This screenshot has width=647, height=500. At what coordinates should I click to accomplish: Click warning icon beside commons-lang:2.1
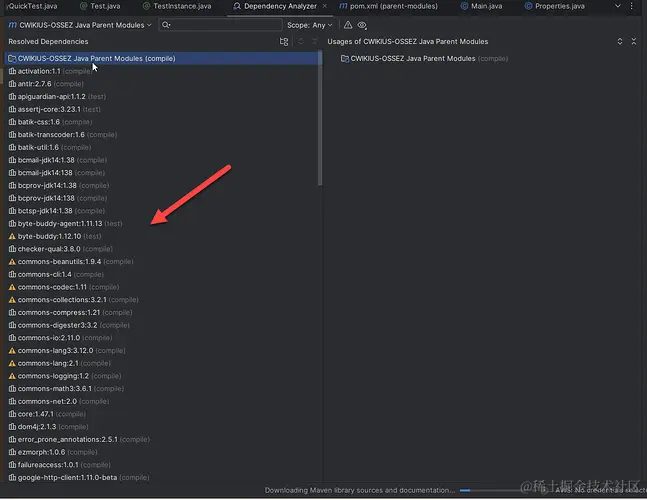tap(12, 363)
